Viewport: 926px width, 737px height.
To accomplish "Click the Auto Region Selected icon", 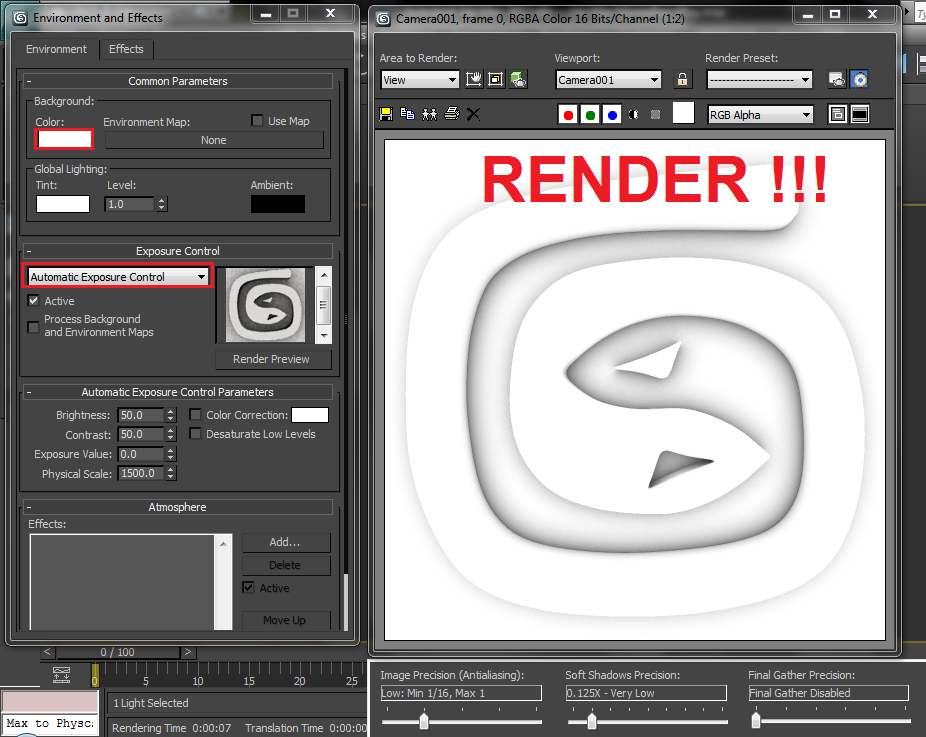I will click(x=496, y=79).
